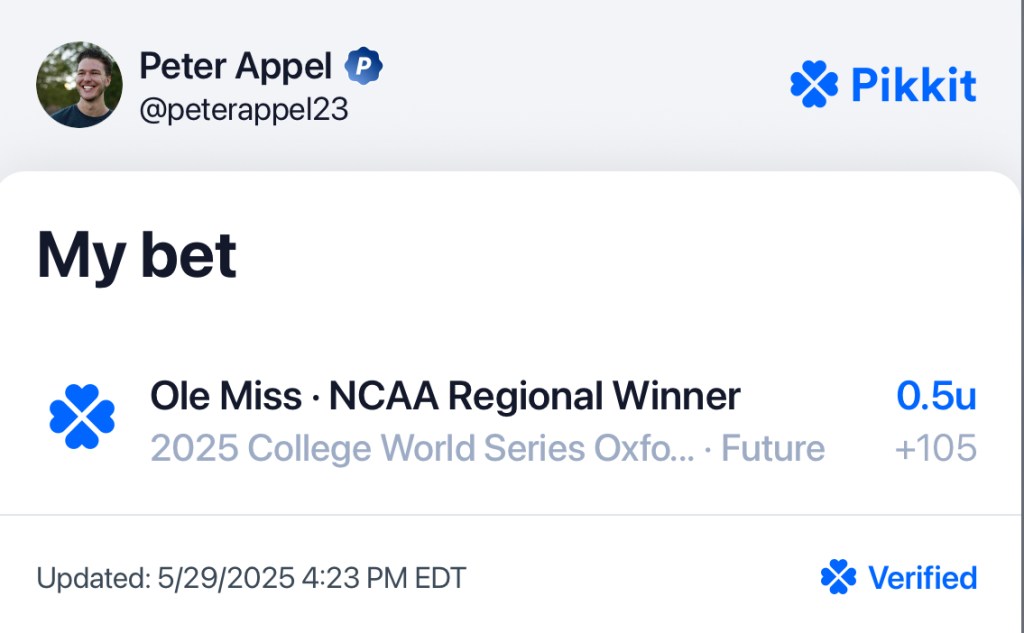The image size is (1024, 633).
Task: Select the Future bet type label
Action: click(x=773, y=449)
